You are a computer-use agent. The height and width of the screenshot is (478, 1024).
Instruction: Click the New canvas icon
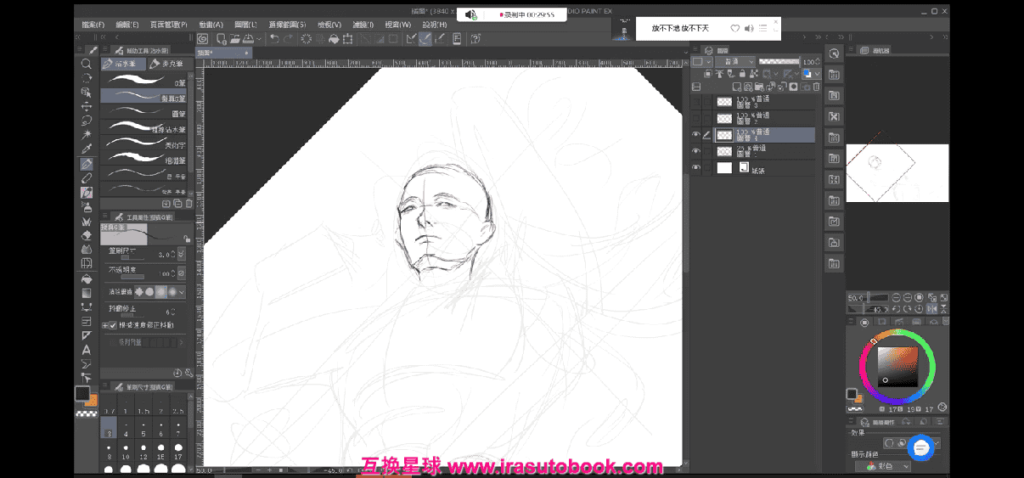coord(221,39)
